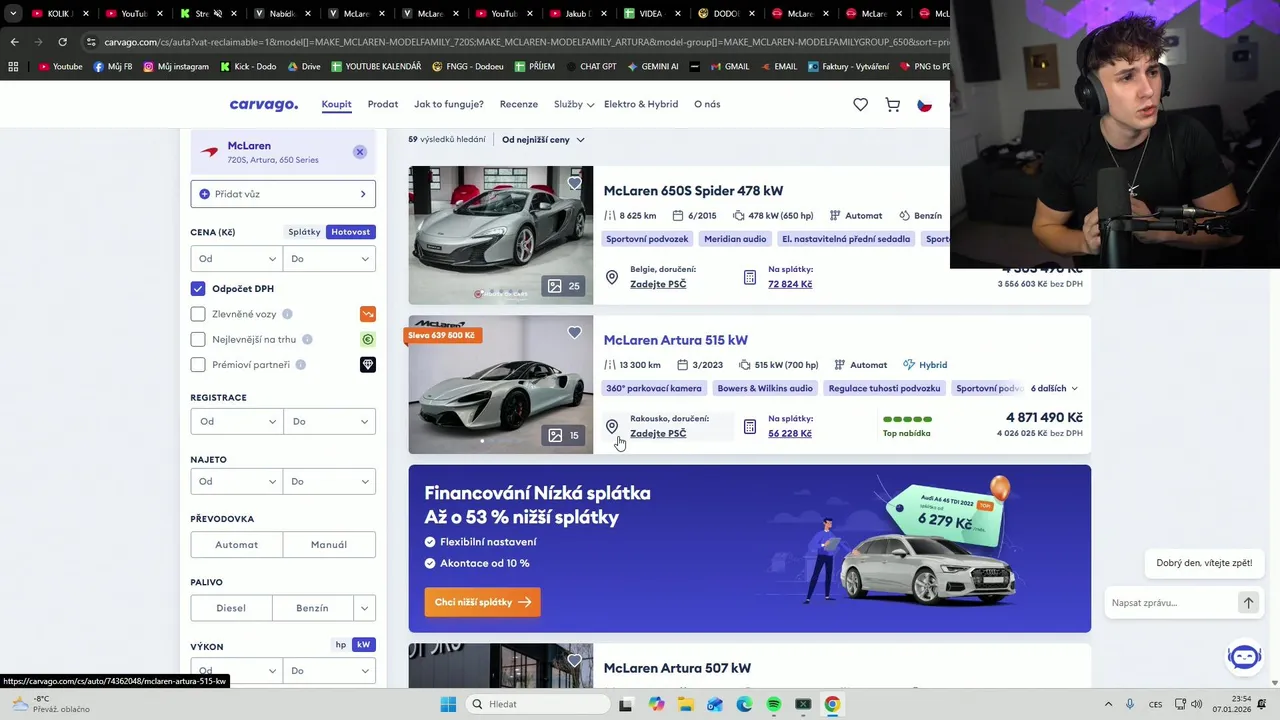The height and width of the screenshot is (720, 1280).
Task: Show info for Nejlevnější na trhu
Action: tap(307, 339)
